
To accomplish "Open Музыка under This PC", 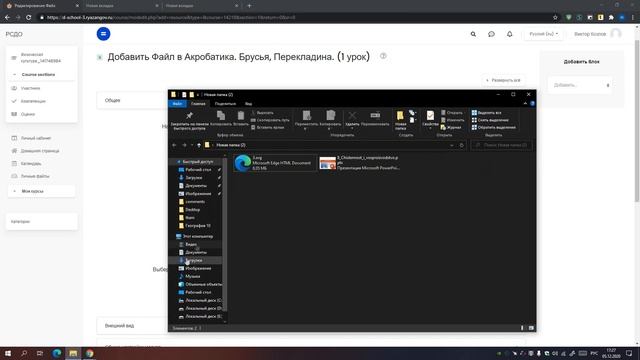I will click(x=192, y=276).
